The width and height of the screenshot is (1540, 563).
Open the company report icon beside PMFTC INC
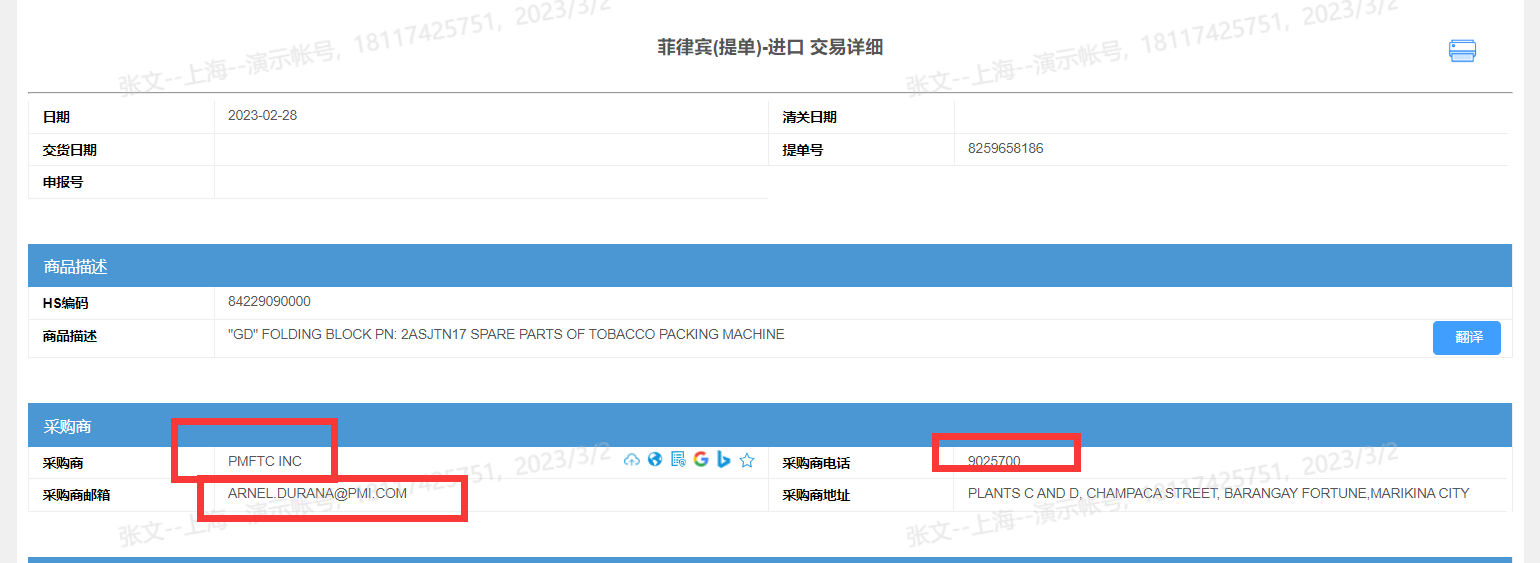[x=678, y=460]
